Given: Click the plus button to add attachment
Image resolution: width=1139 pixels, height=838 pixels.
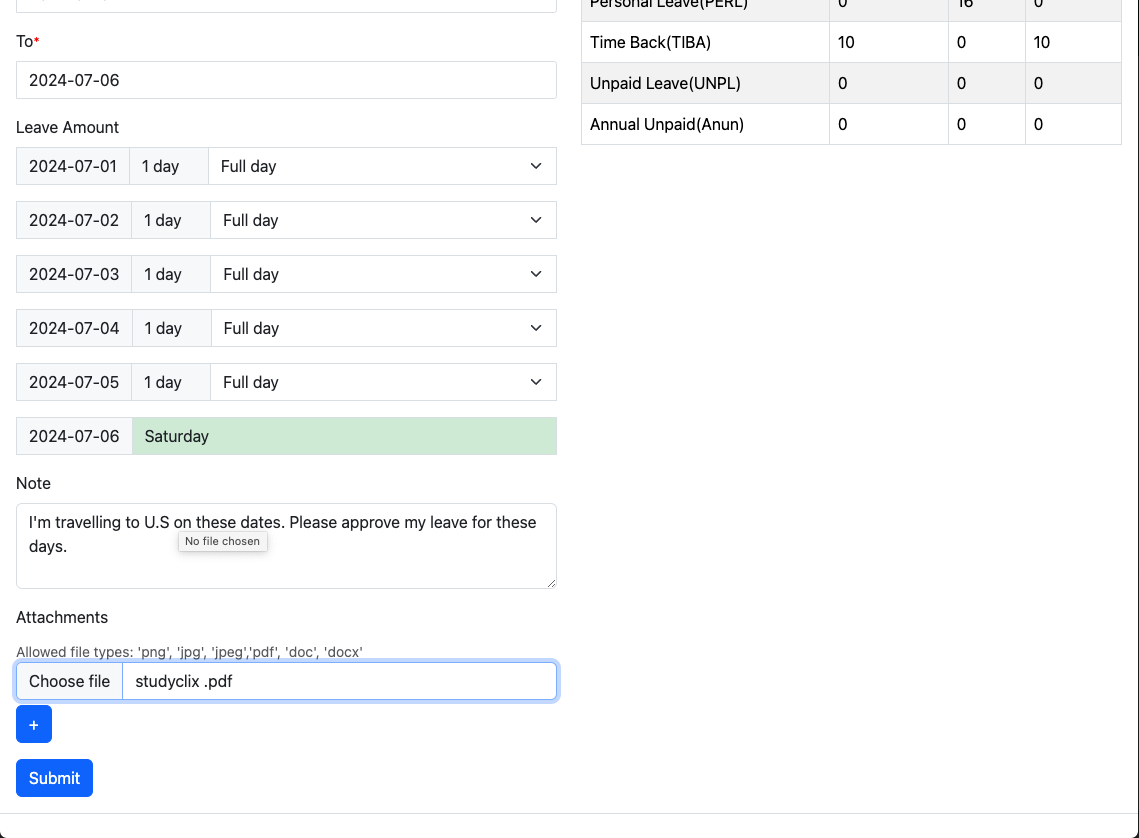Looking at the screenshot, I should pos(34,724).
